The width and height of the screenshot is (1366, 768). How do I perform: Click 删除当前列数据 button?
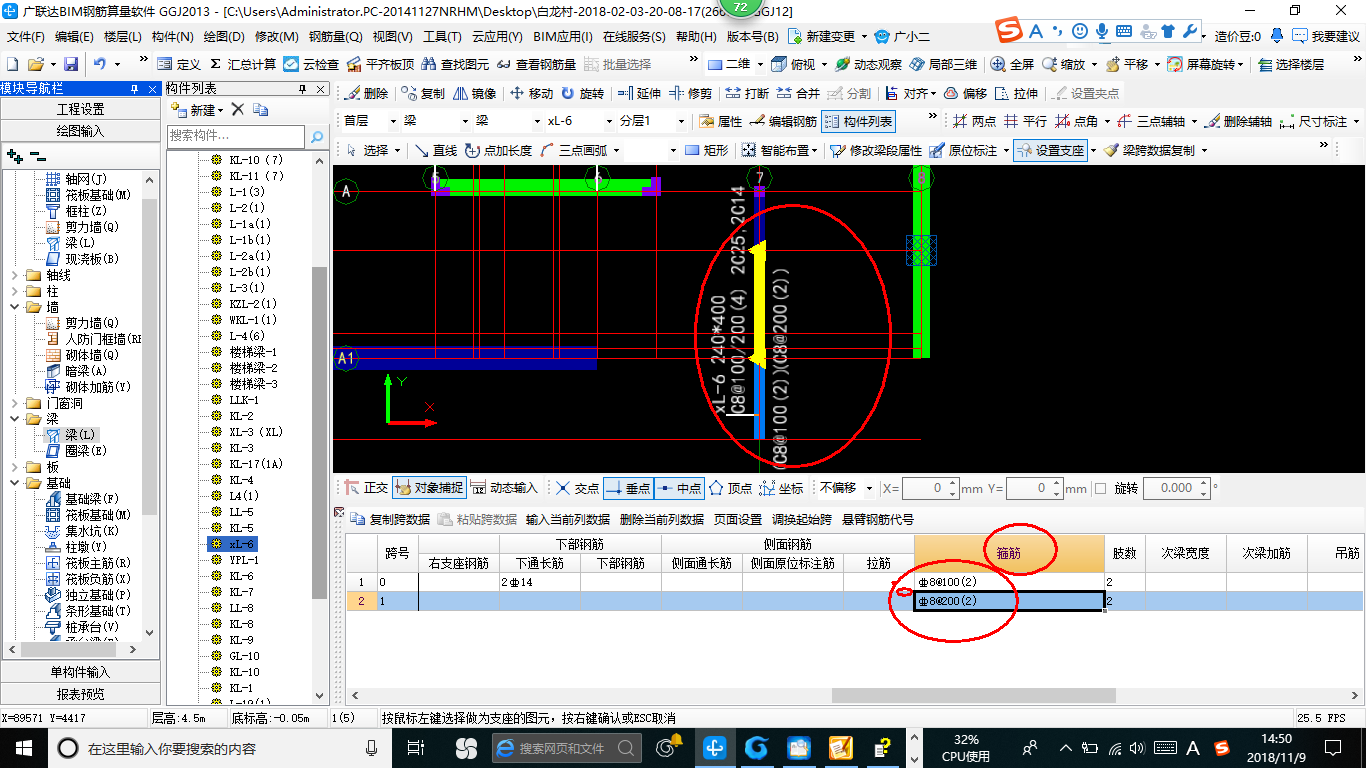(x=662, y=520)
